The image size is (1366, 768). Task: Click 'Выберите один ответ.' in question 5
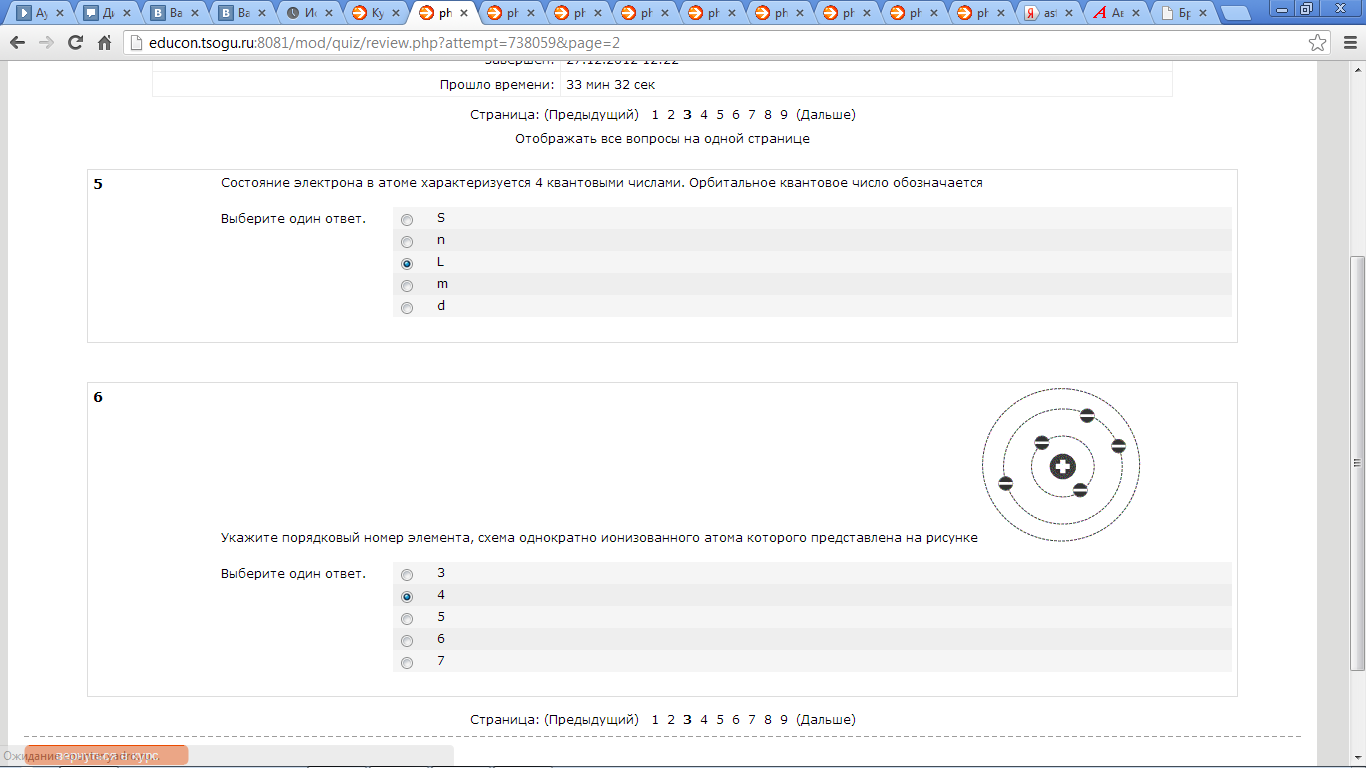point(293,219)
